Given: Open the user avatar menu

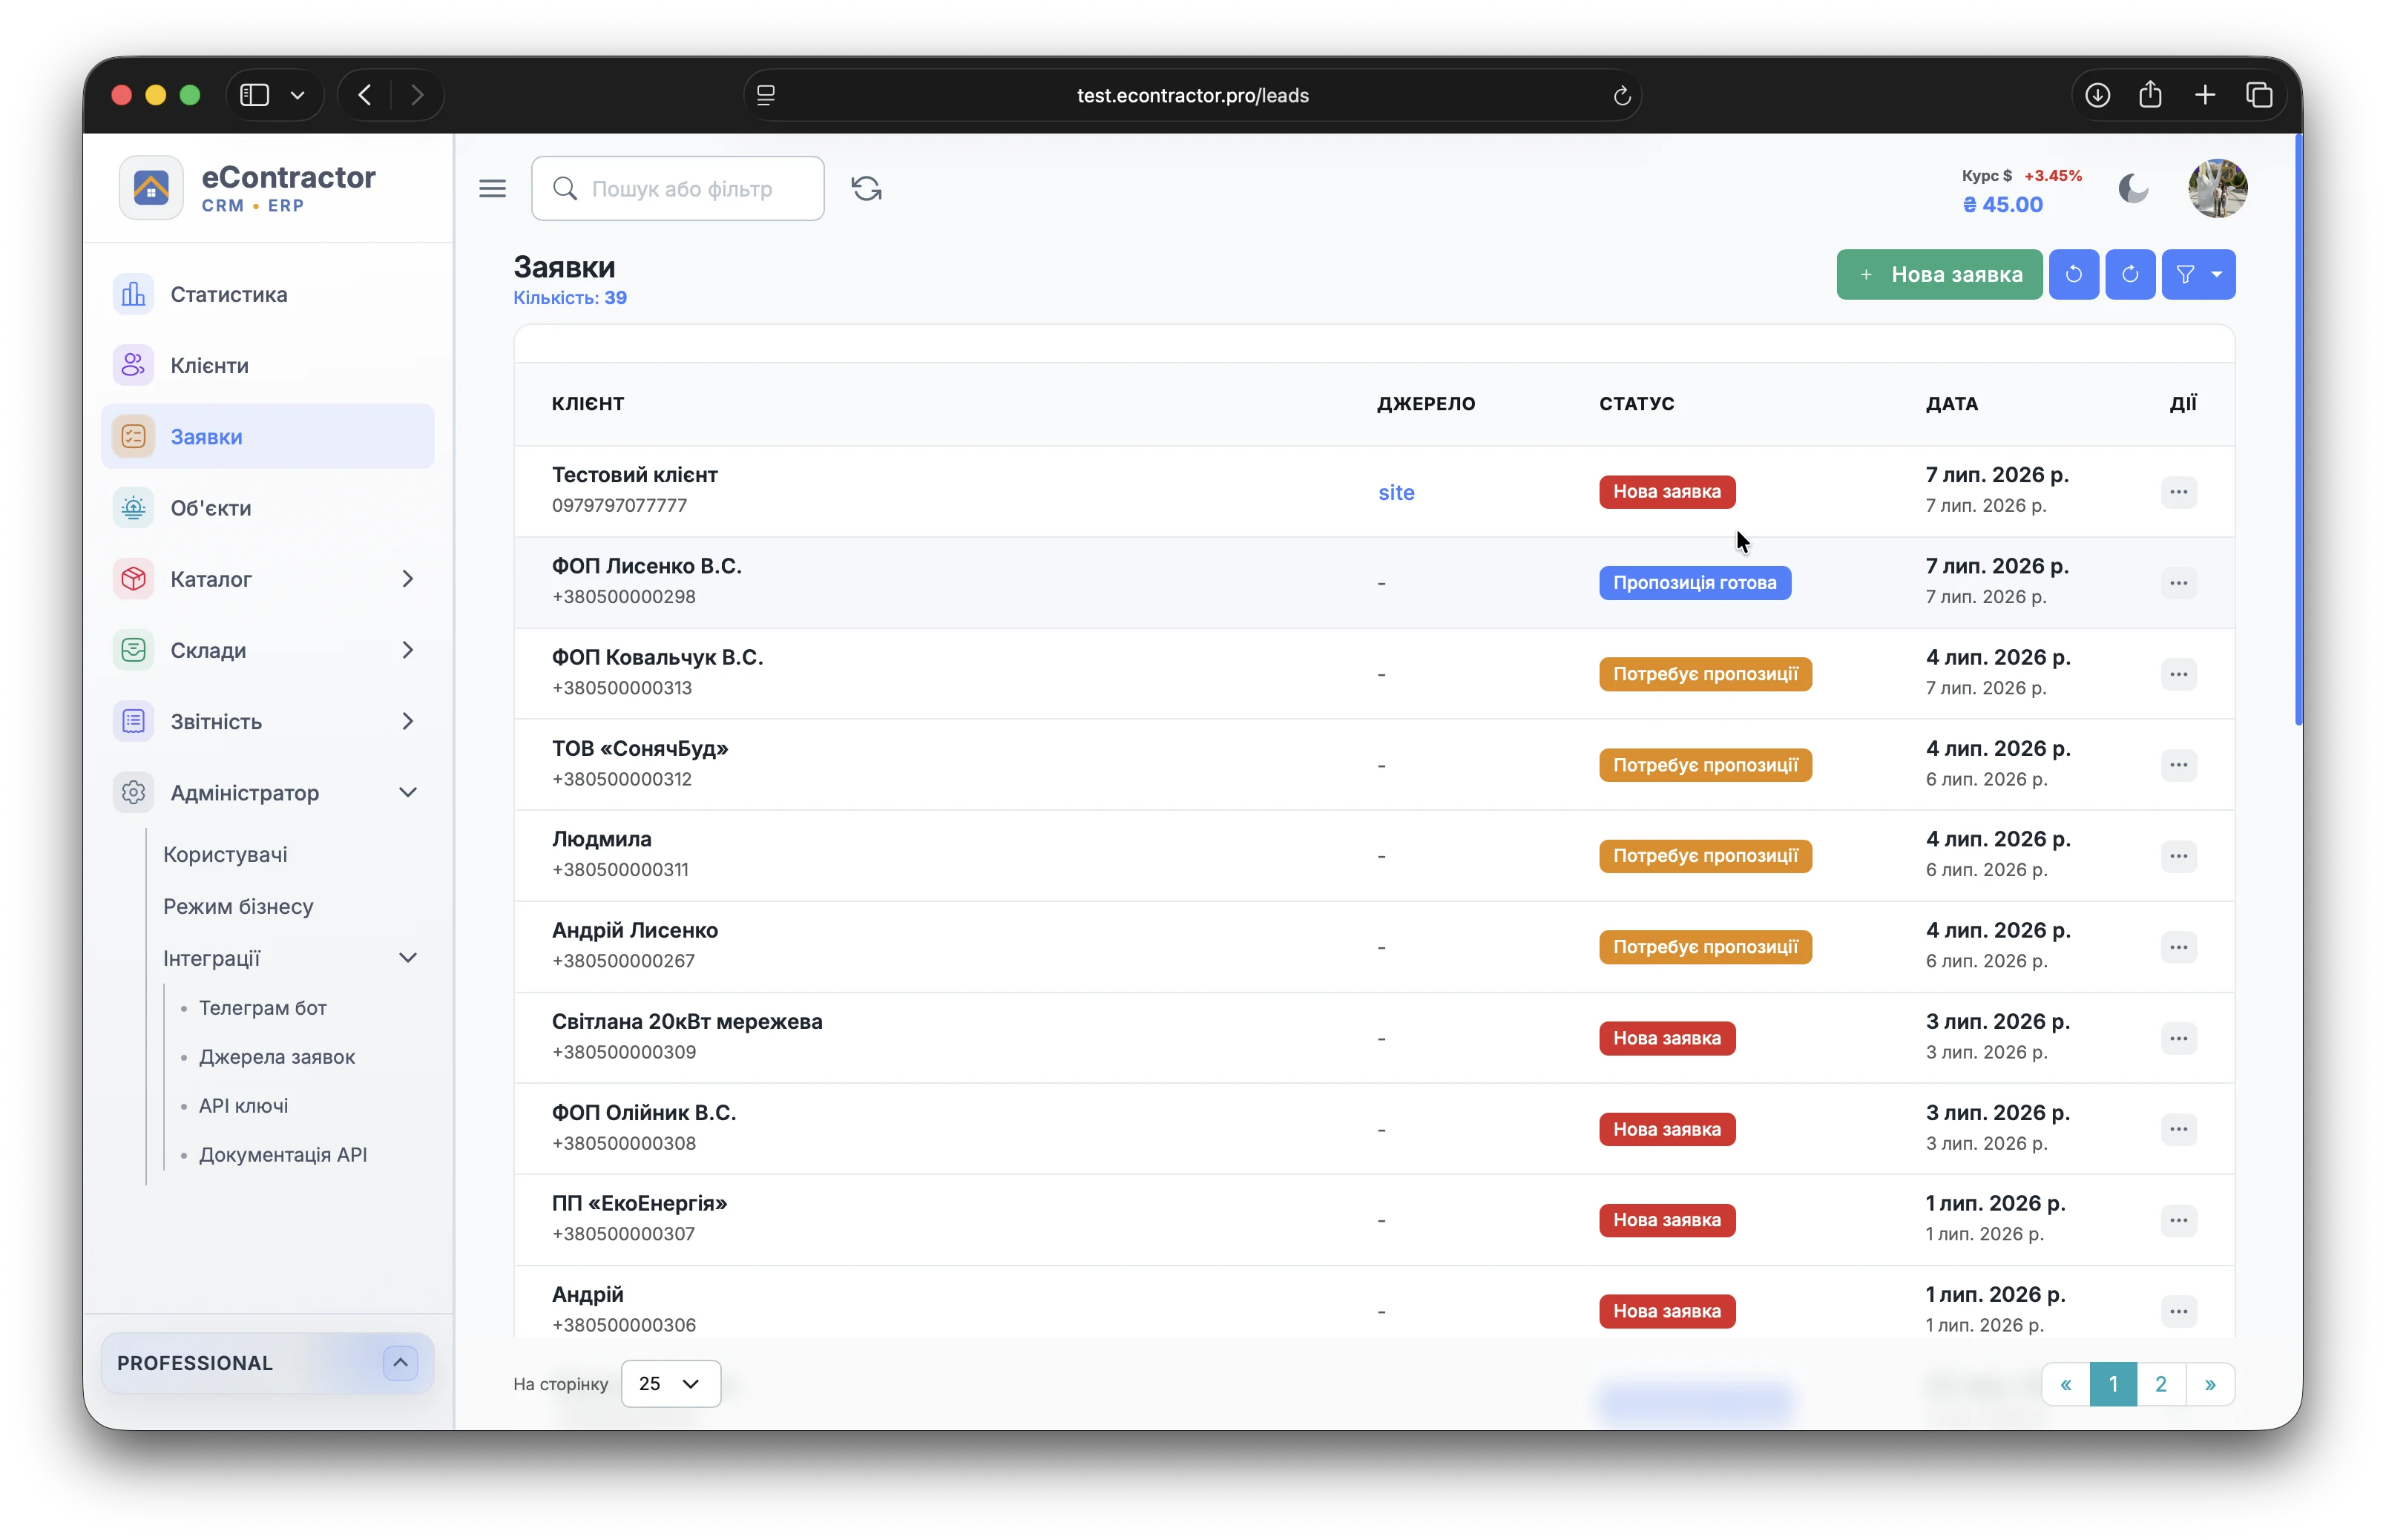Looking at the screenshot, I should [x=2217, y=188].
